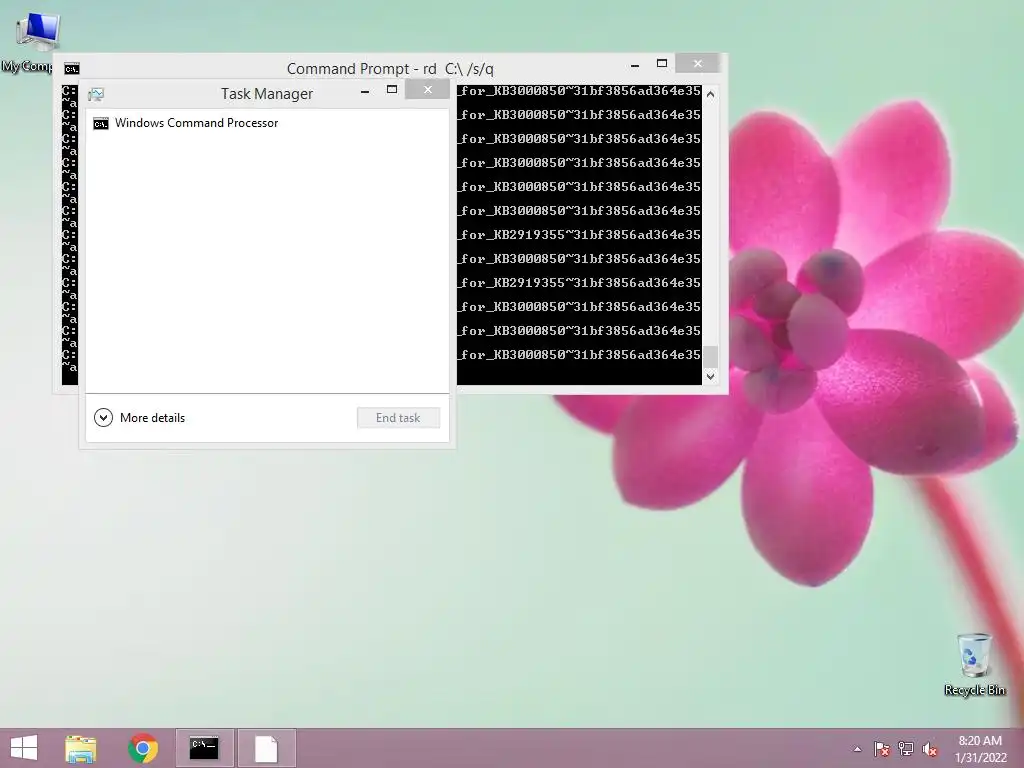This screenshot has width=1024, height=768.
Task: Show hidden tray icons arrow
Action: point(857,750)
